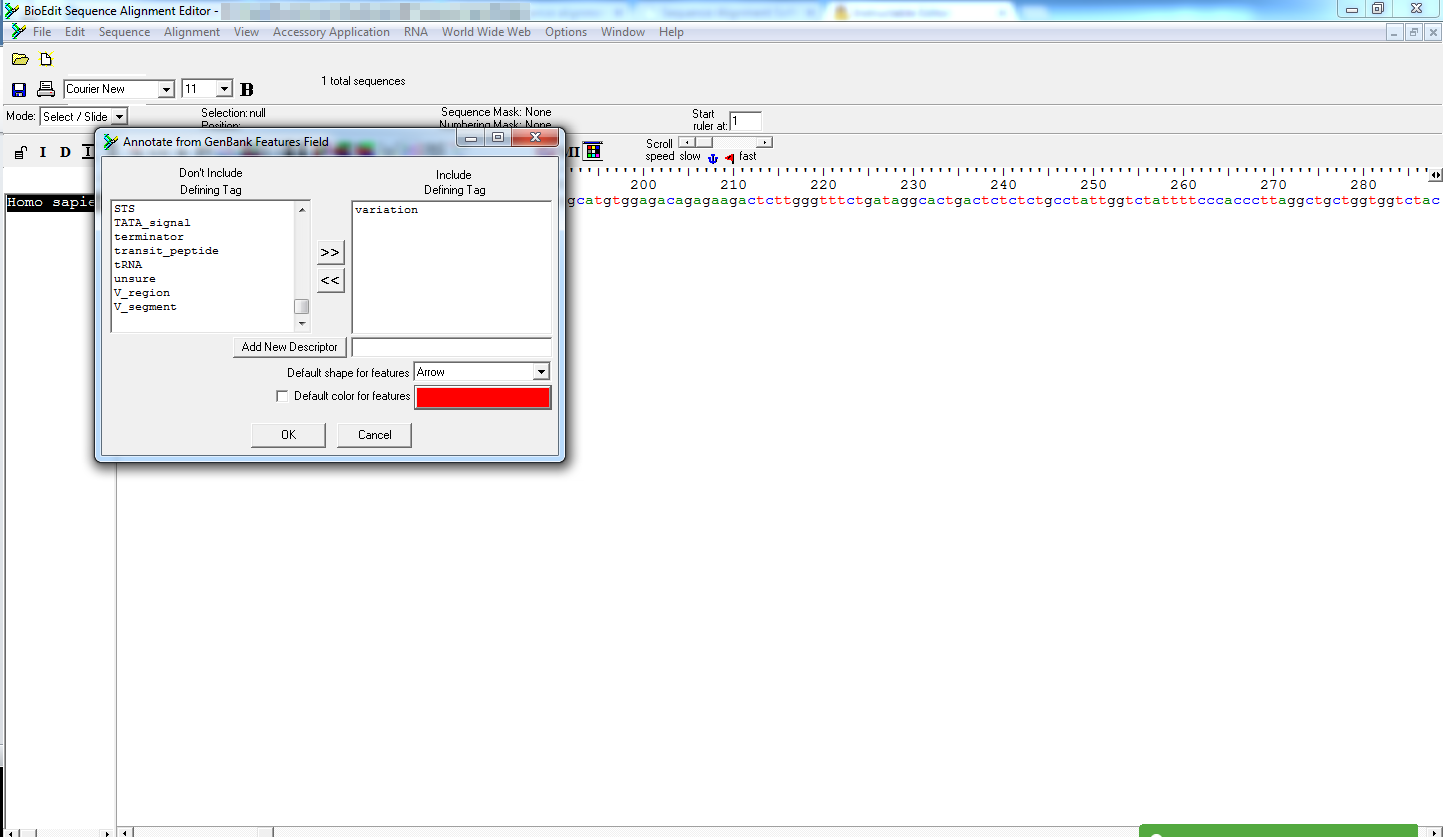Open the Help menu
Image resolution: width=1443 pixels, height=837 pixels.
[x=671, y=32]
